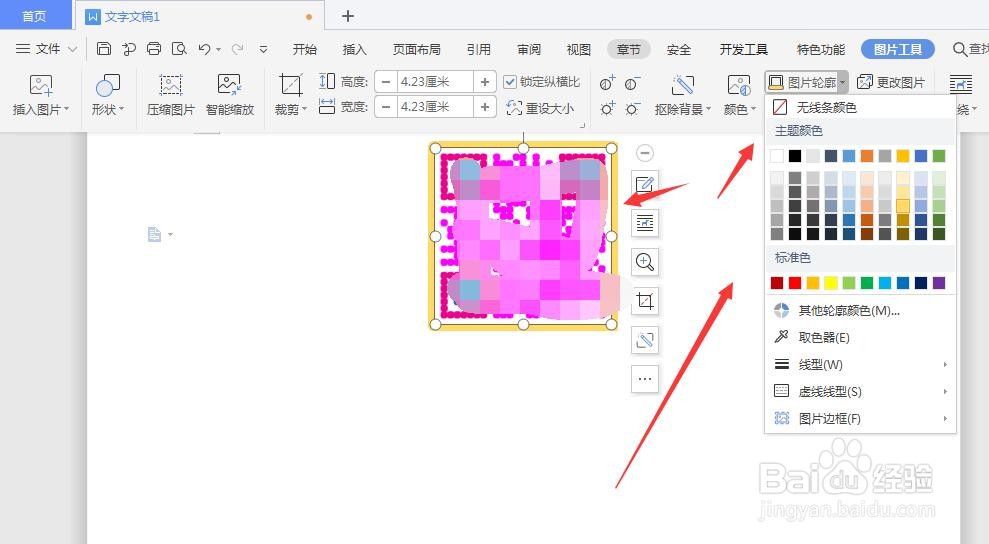The width and height of the screenshot is (989, 544).
Task: Switch to the Start (开始) ribbon tab
Action: [x=305, y=49]
